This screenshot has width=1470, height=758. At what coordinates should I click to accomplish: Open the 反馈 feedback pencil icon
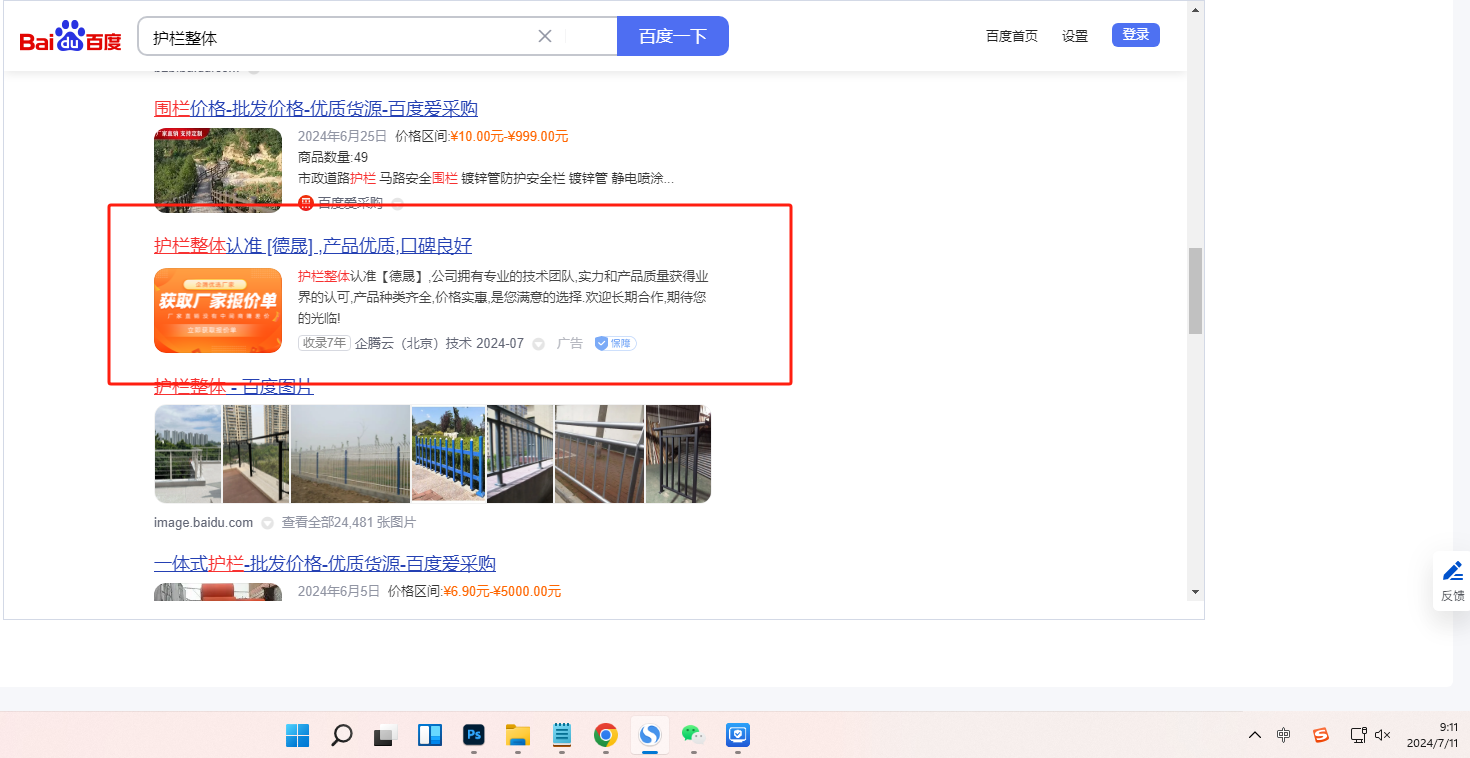[x=1452, y=572]
